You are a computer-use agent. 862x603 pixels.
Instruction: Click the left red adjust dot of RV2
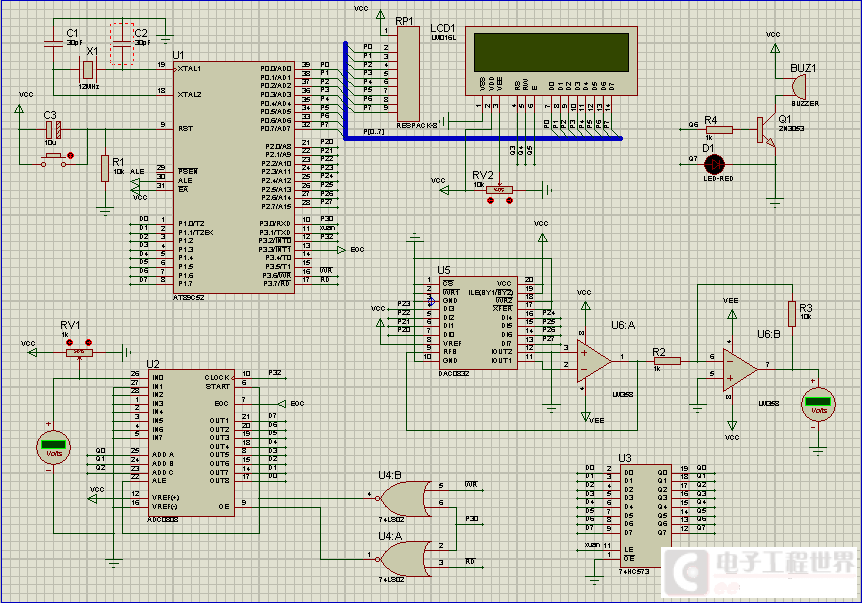(x=490, y=201)
